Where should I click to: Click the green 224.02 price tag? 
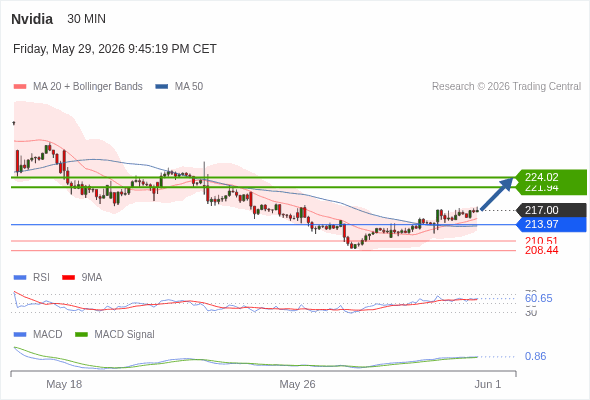(x=551, y=177)
